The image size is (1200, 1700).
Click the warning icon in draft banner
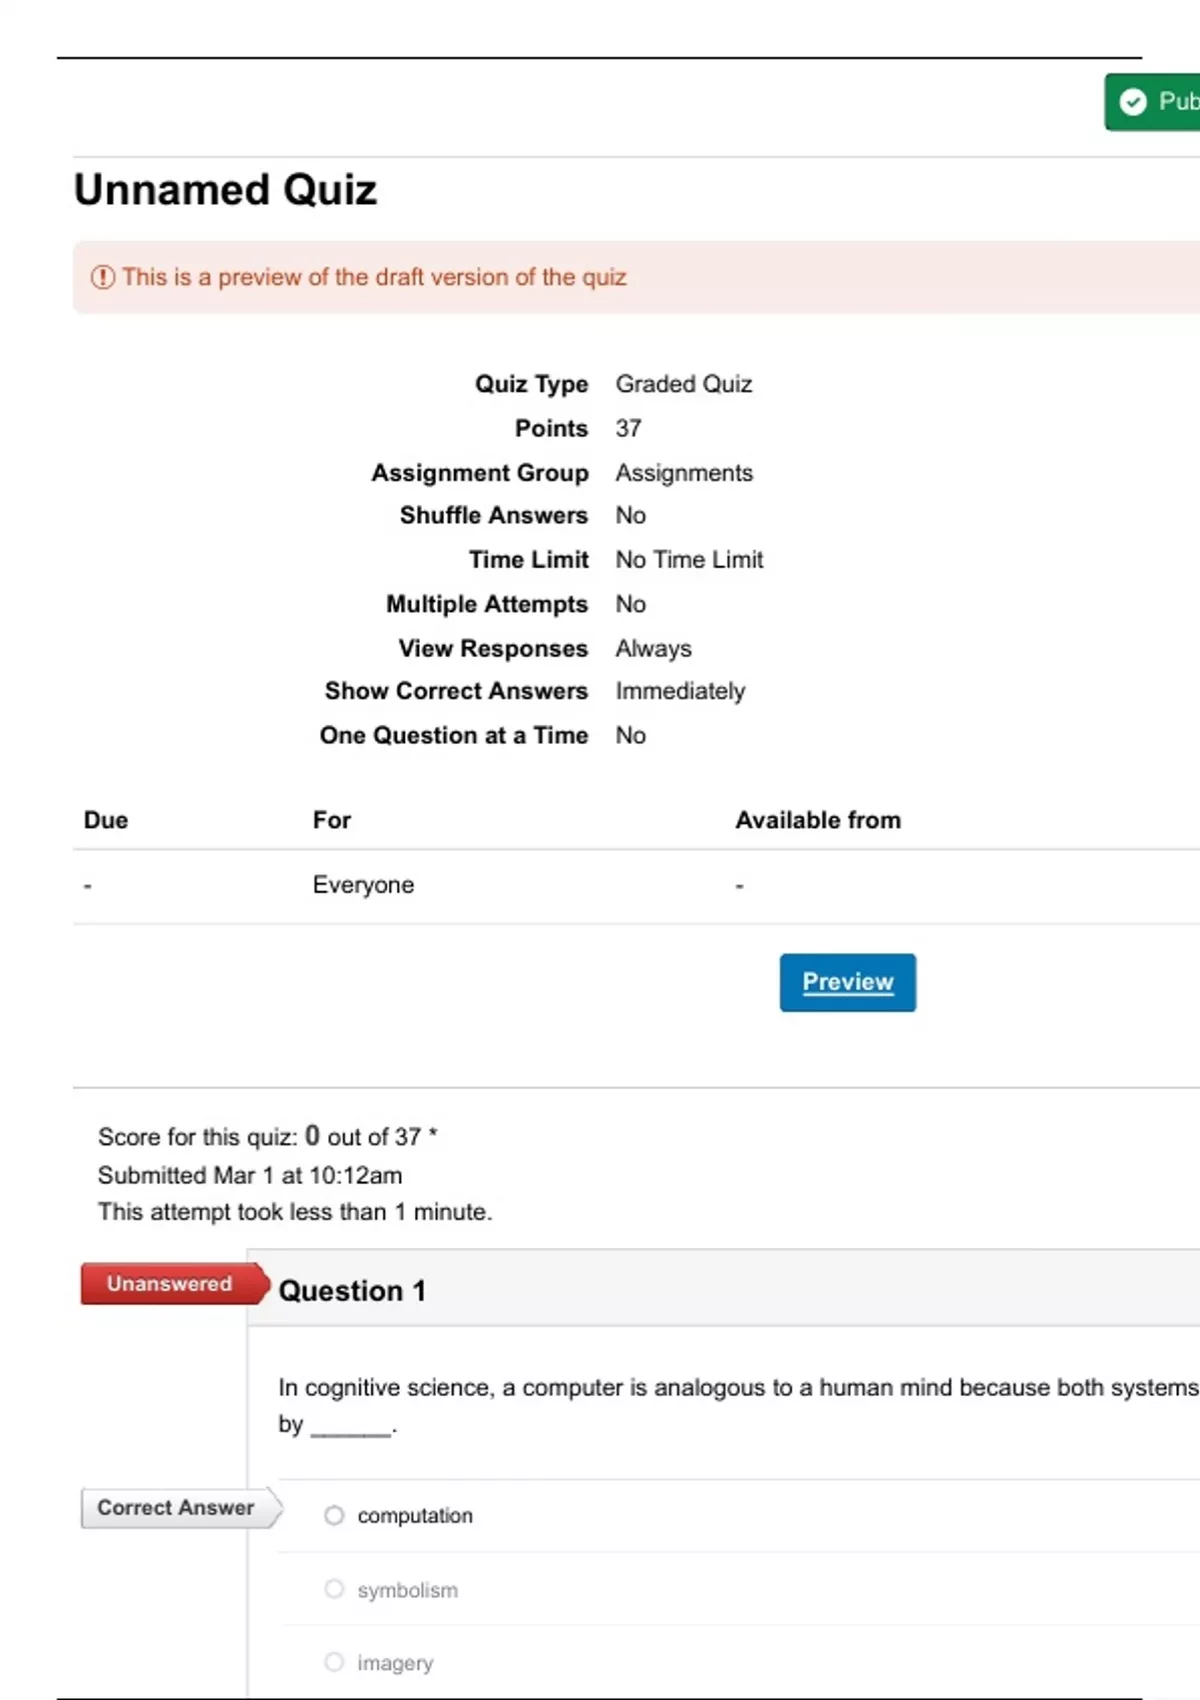[103, 277]
